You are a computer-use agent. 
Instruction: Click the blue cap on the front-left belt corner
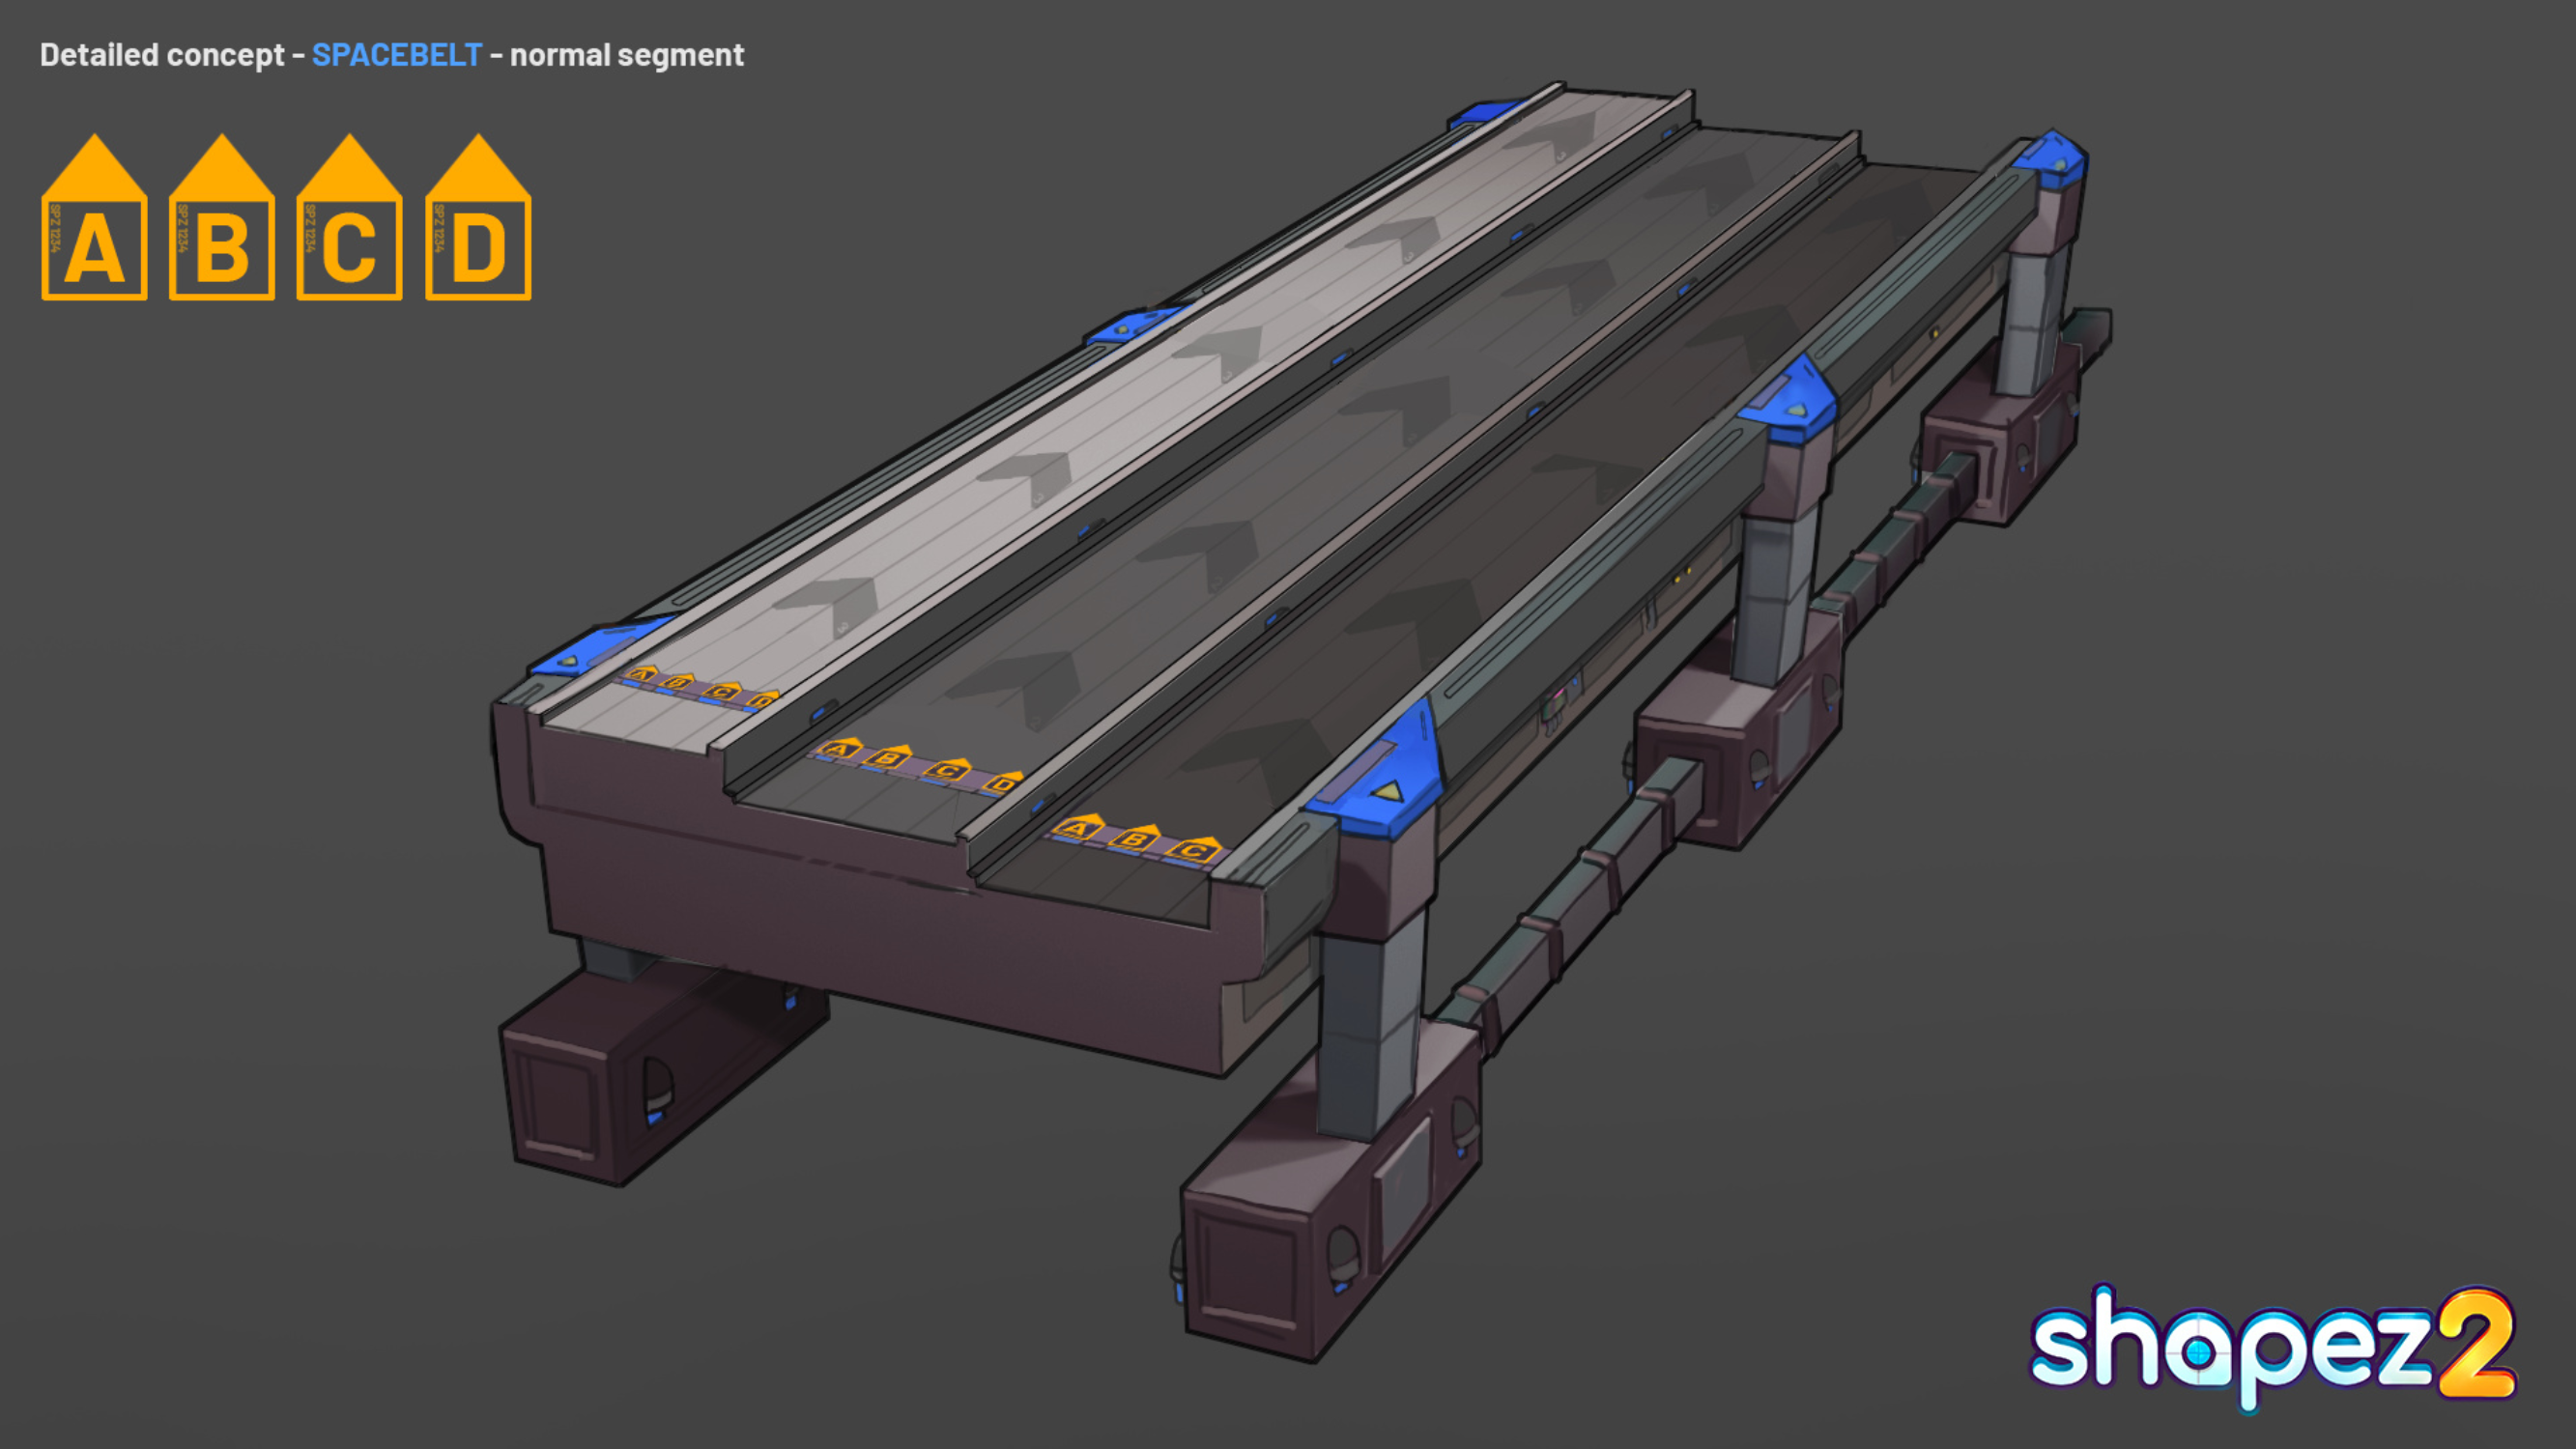[x=600, y=647]
